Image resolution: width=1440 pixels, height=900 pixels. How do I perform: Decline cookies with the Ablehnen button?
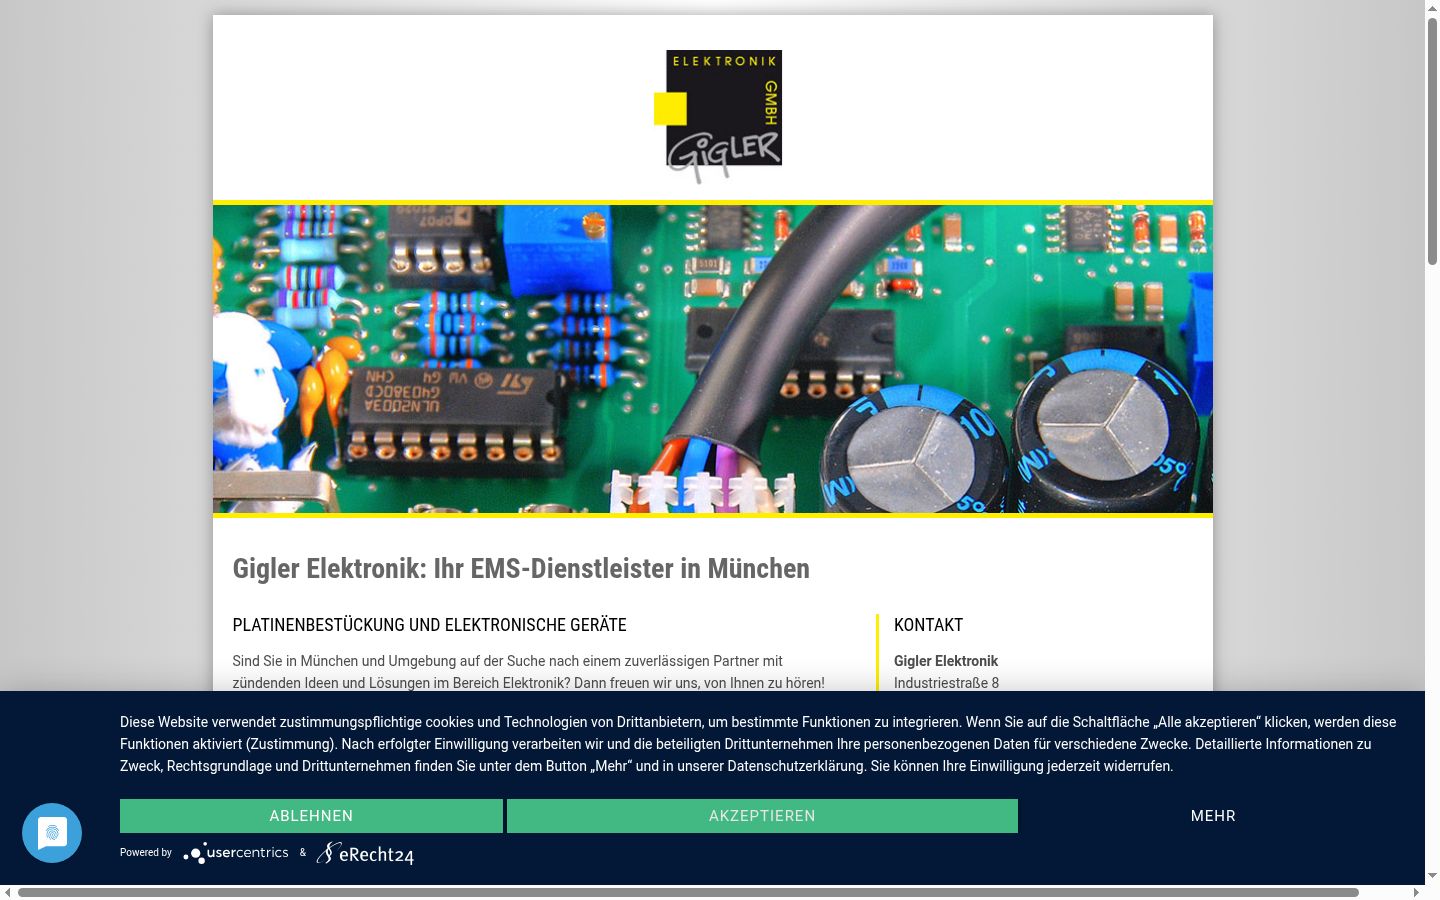coord(311,816)
